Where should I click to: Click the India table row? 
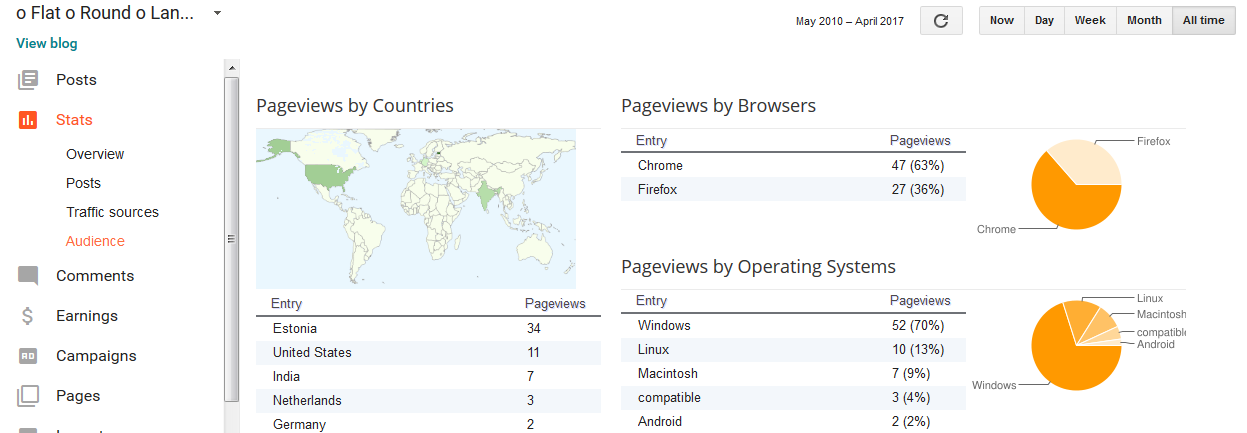[x=428, y=376]
